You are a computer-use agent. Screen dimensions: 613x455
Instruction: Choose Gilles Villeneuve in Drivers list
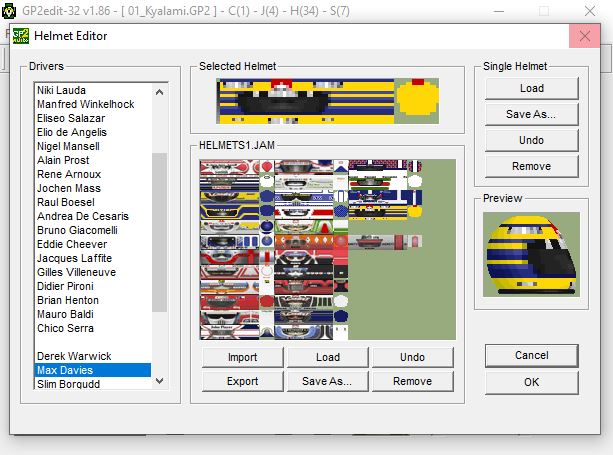pyautogui.click(x=79, y=272)
